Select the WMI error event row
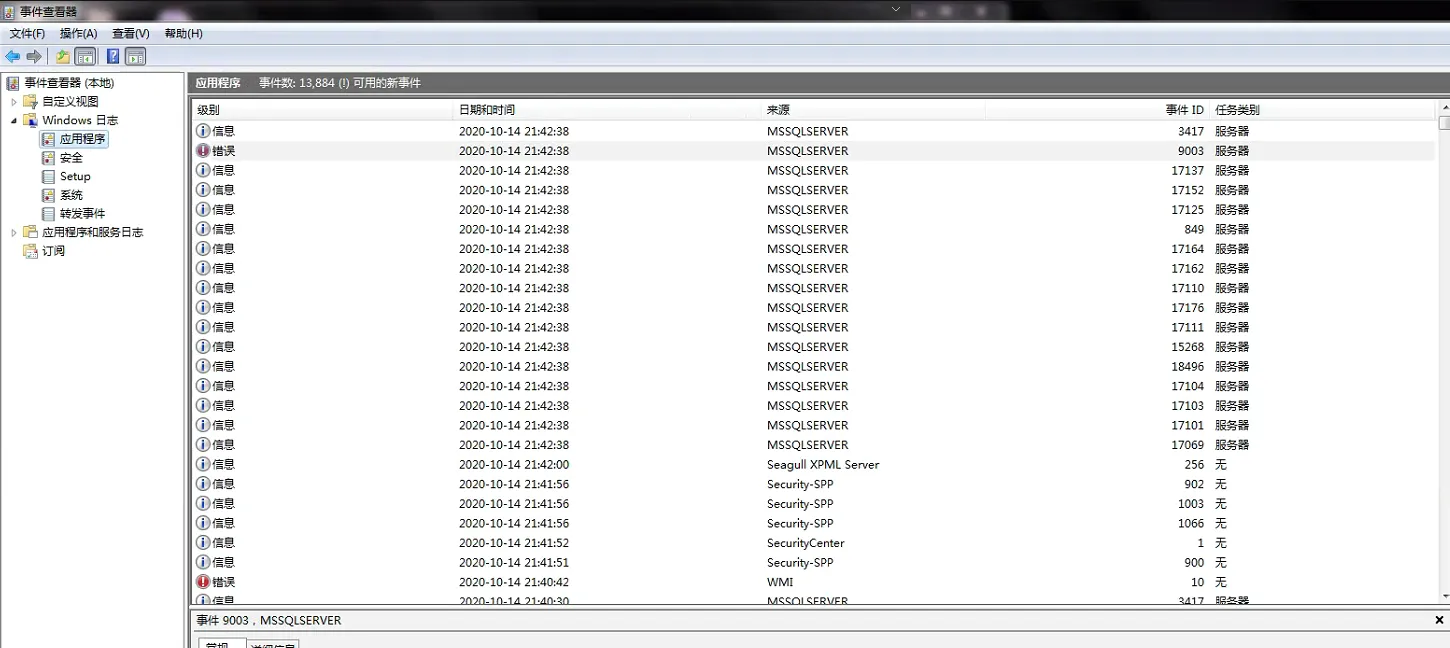This screenshot has height=648, width=1450. point(780,582)
